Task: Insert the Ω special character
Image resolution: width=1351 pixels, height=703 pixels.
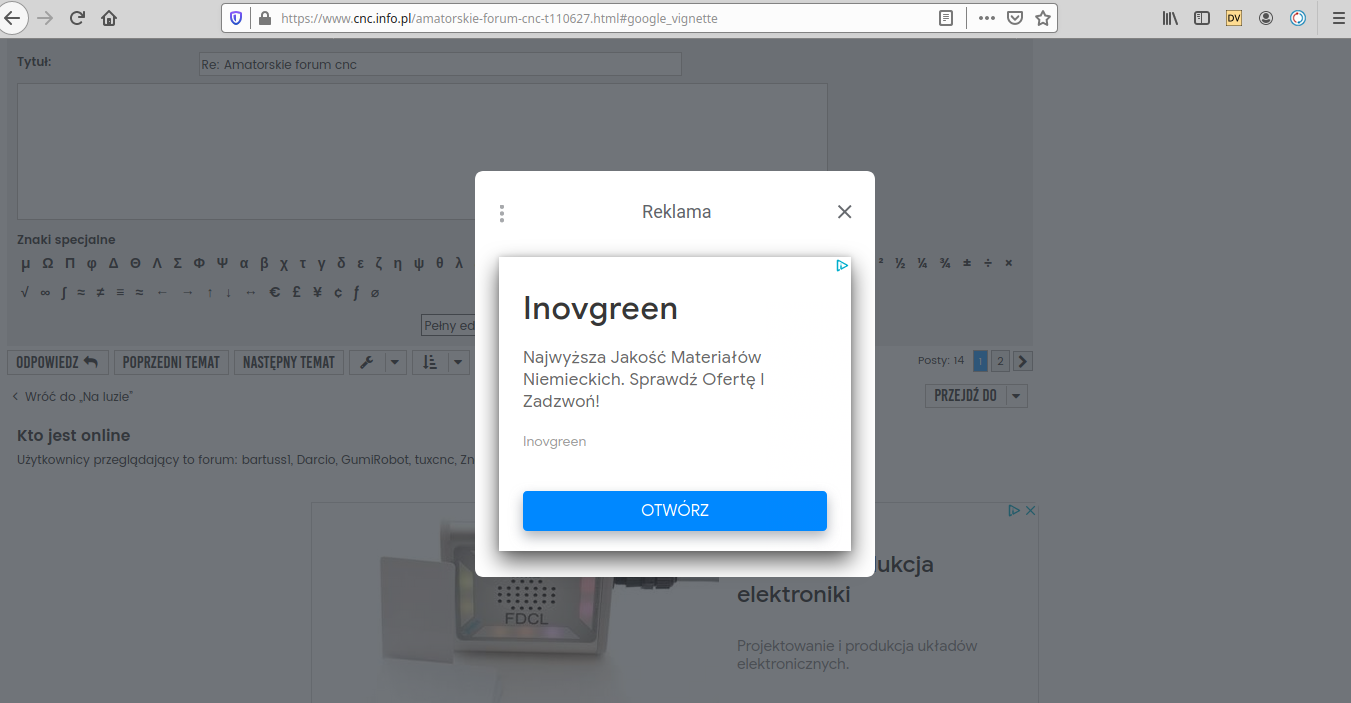Action: 47,264
